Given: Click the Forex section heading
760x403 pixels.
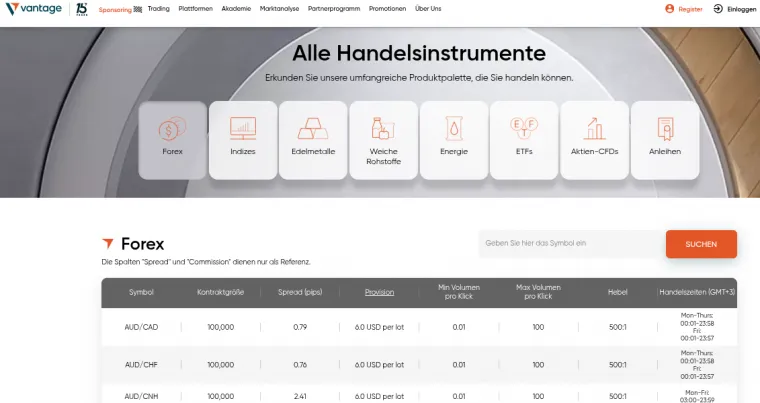Looking at the screenshot, I should 142,244.
